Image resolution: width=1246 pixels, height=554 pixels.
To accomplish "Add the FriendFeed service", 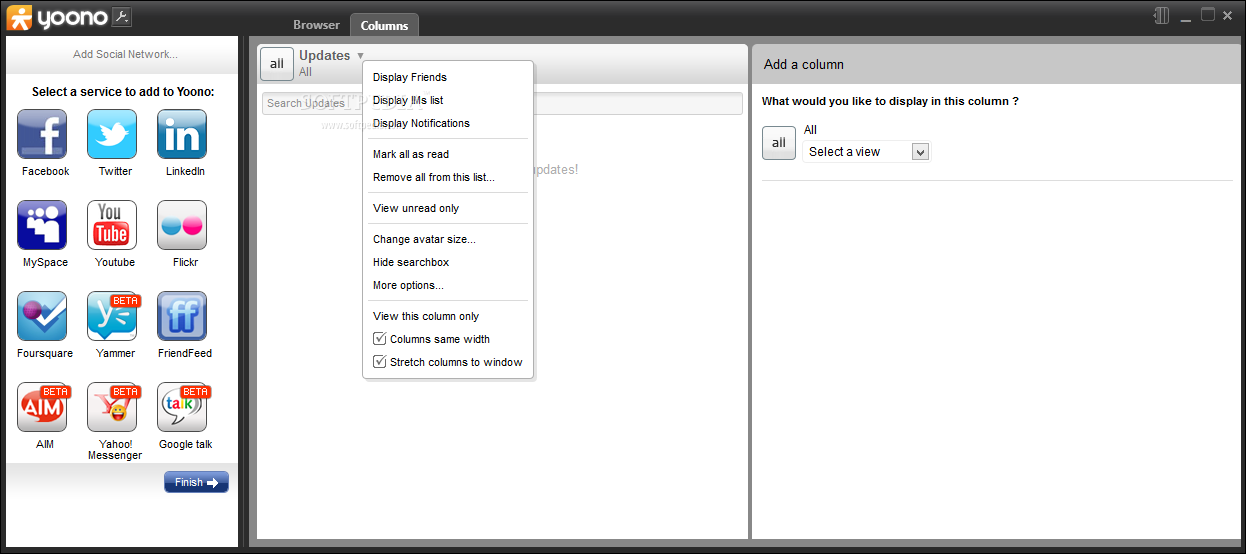I will 182,316.
